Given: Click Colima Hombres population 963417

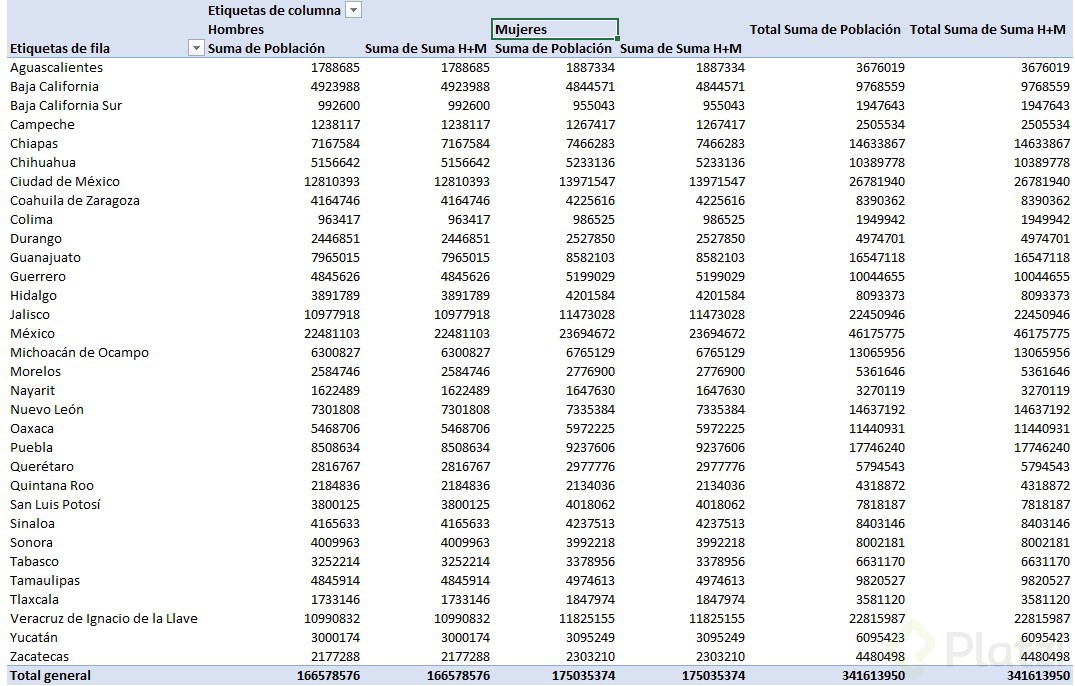Looking at the screenshot, I should coord(339,220).
